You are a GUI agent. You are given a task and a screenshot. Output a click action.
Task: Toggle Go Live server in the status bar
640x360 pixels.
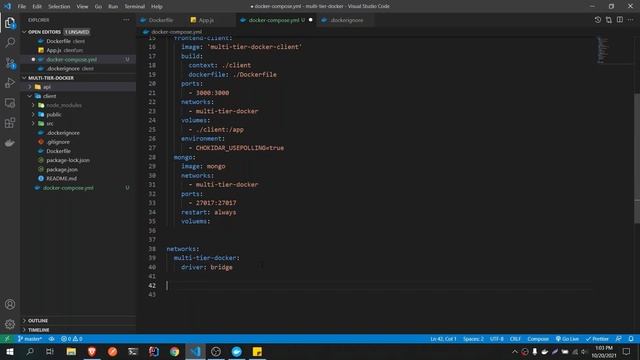click(x=567, y=339)
